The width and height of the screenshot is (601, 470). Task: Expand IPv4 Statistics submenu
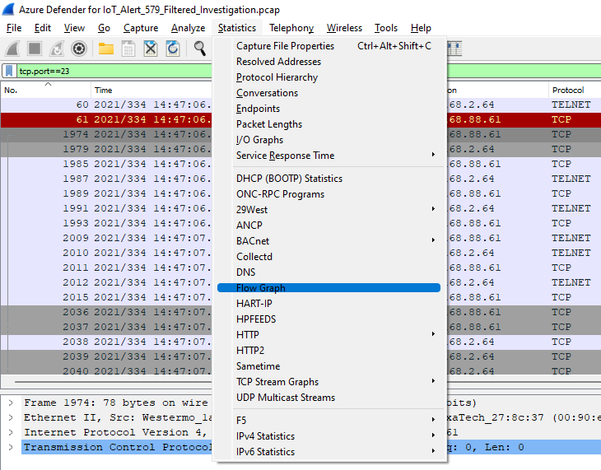(328, 436)
